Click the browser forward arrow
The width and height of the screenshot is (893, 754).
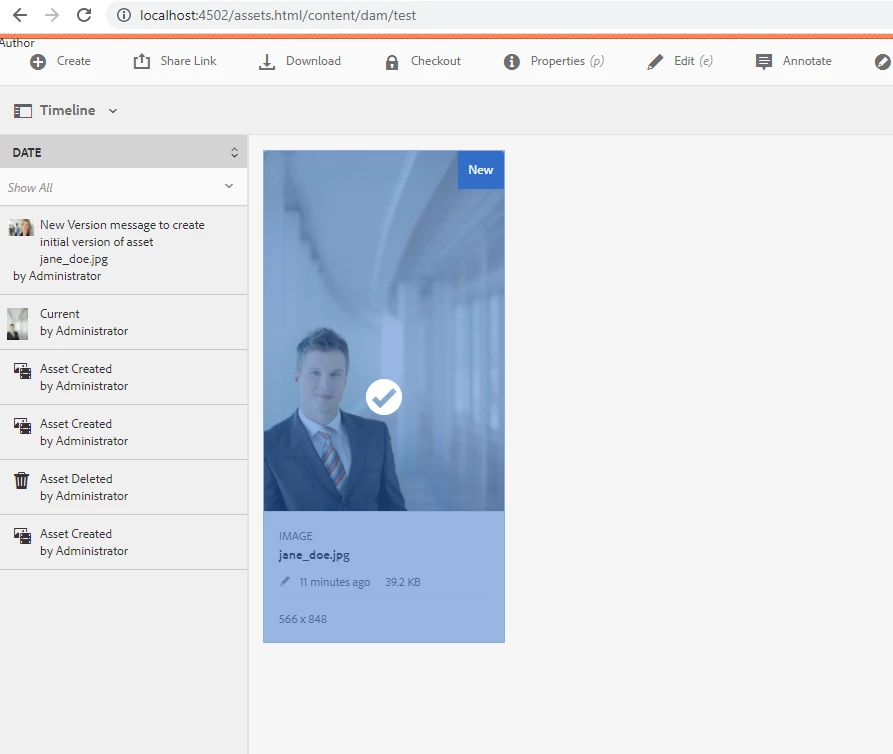[x=52, y=15]
